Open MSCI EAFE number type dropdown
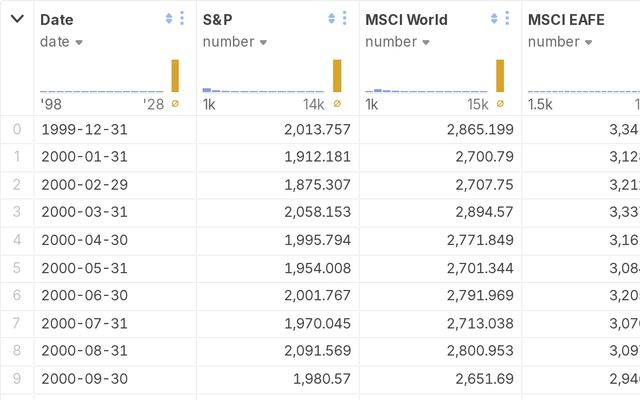The width and height of the screenshot is (640, 400). [559, 42]
